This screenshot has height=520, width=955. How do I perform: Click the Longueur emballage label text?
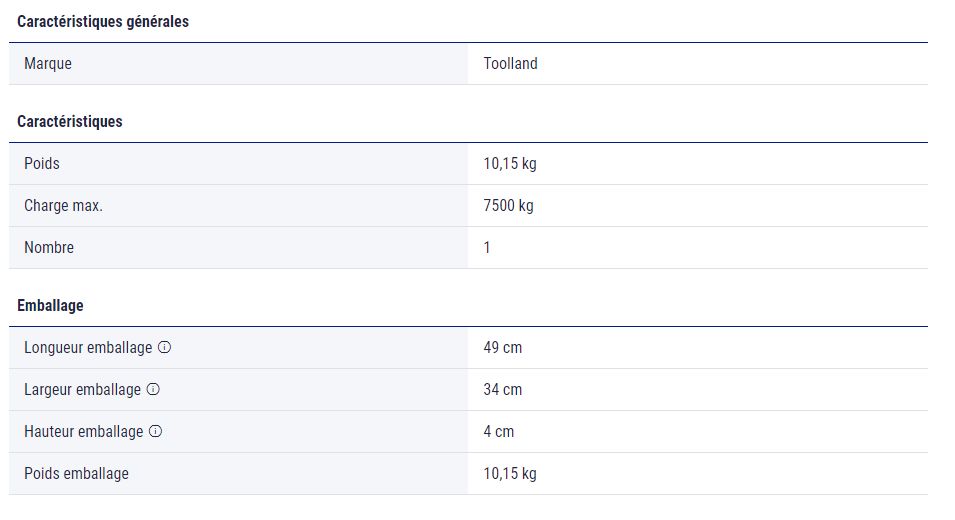coord(88,348)
